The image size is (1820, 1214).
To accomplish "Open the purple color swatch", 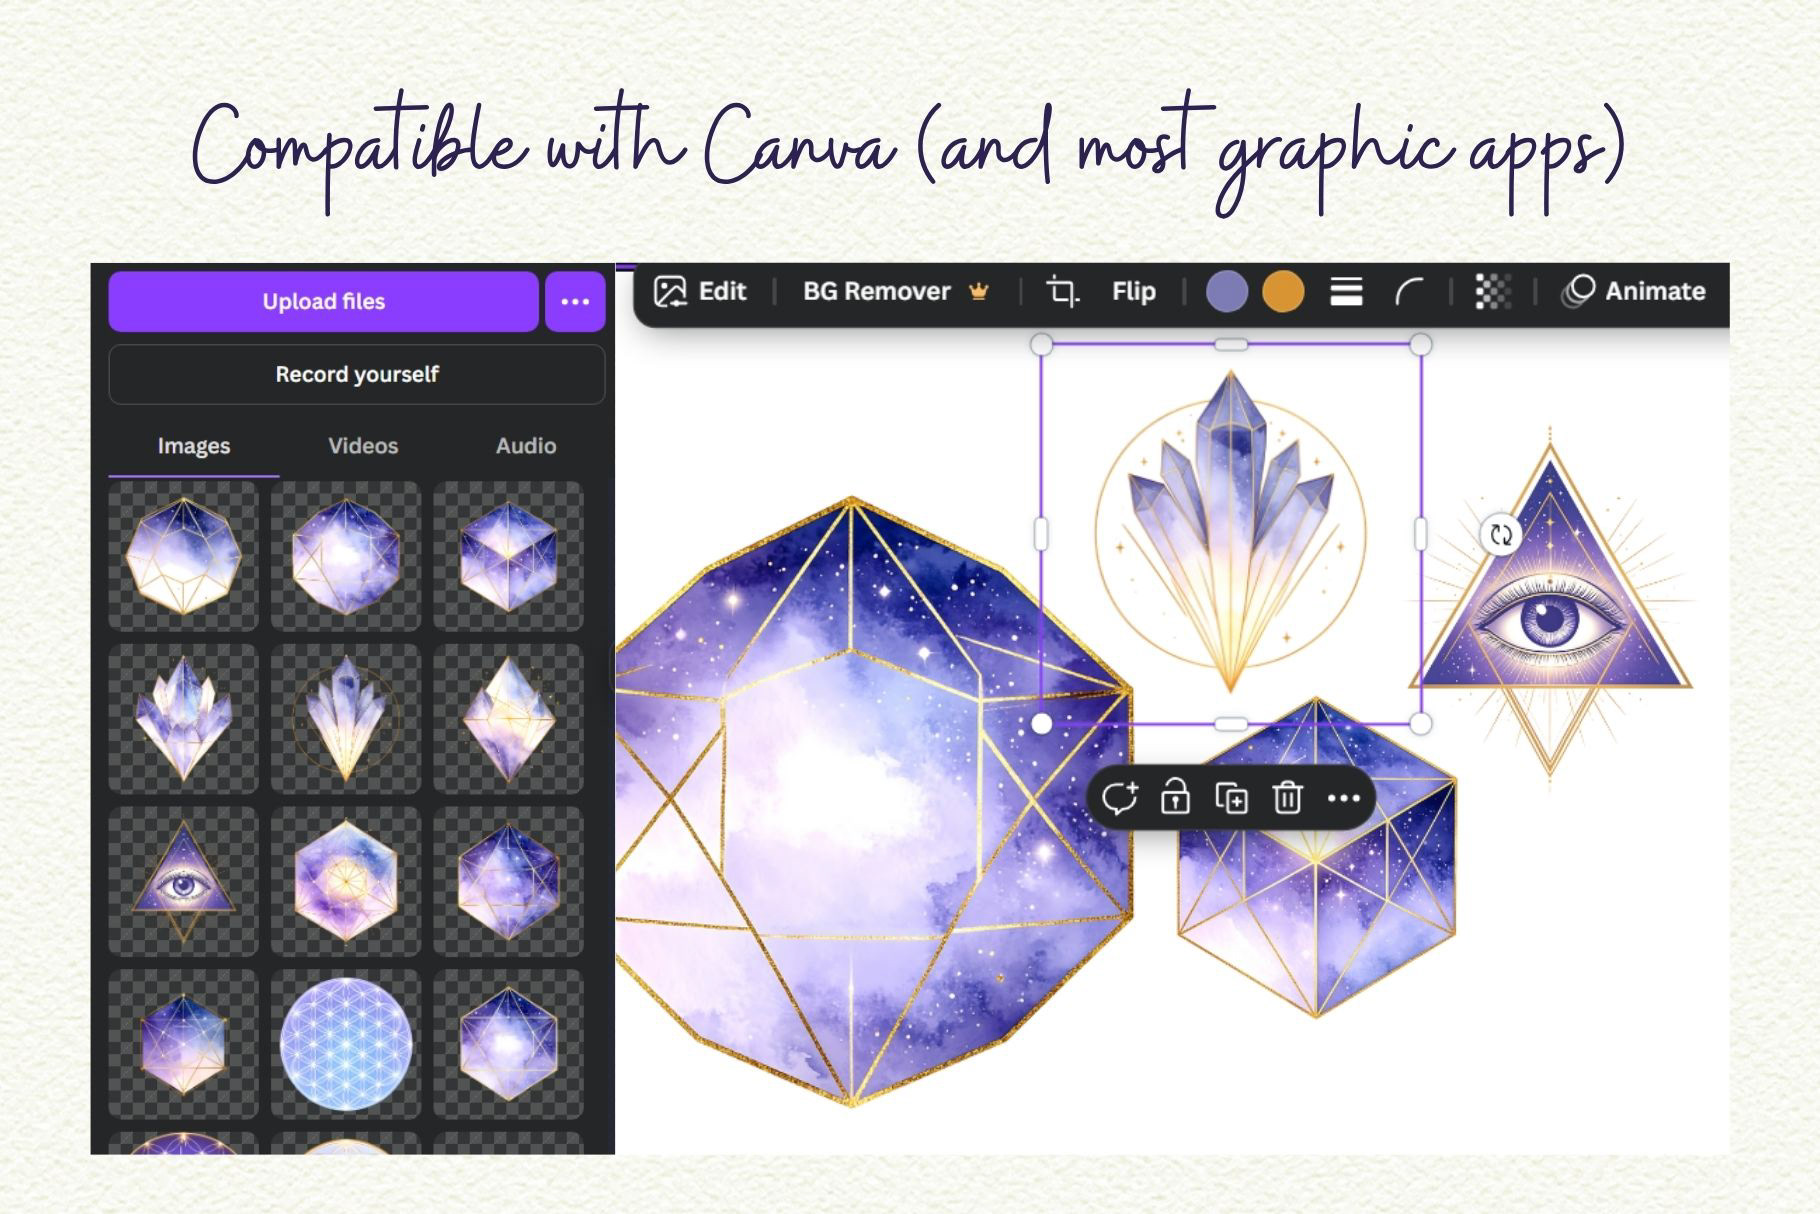I will [1227, 292].
